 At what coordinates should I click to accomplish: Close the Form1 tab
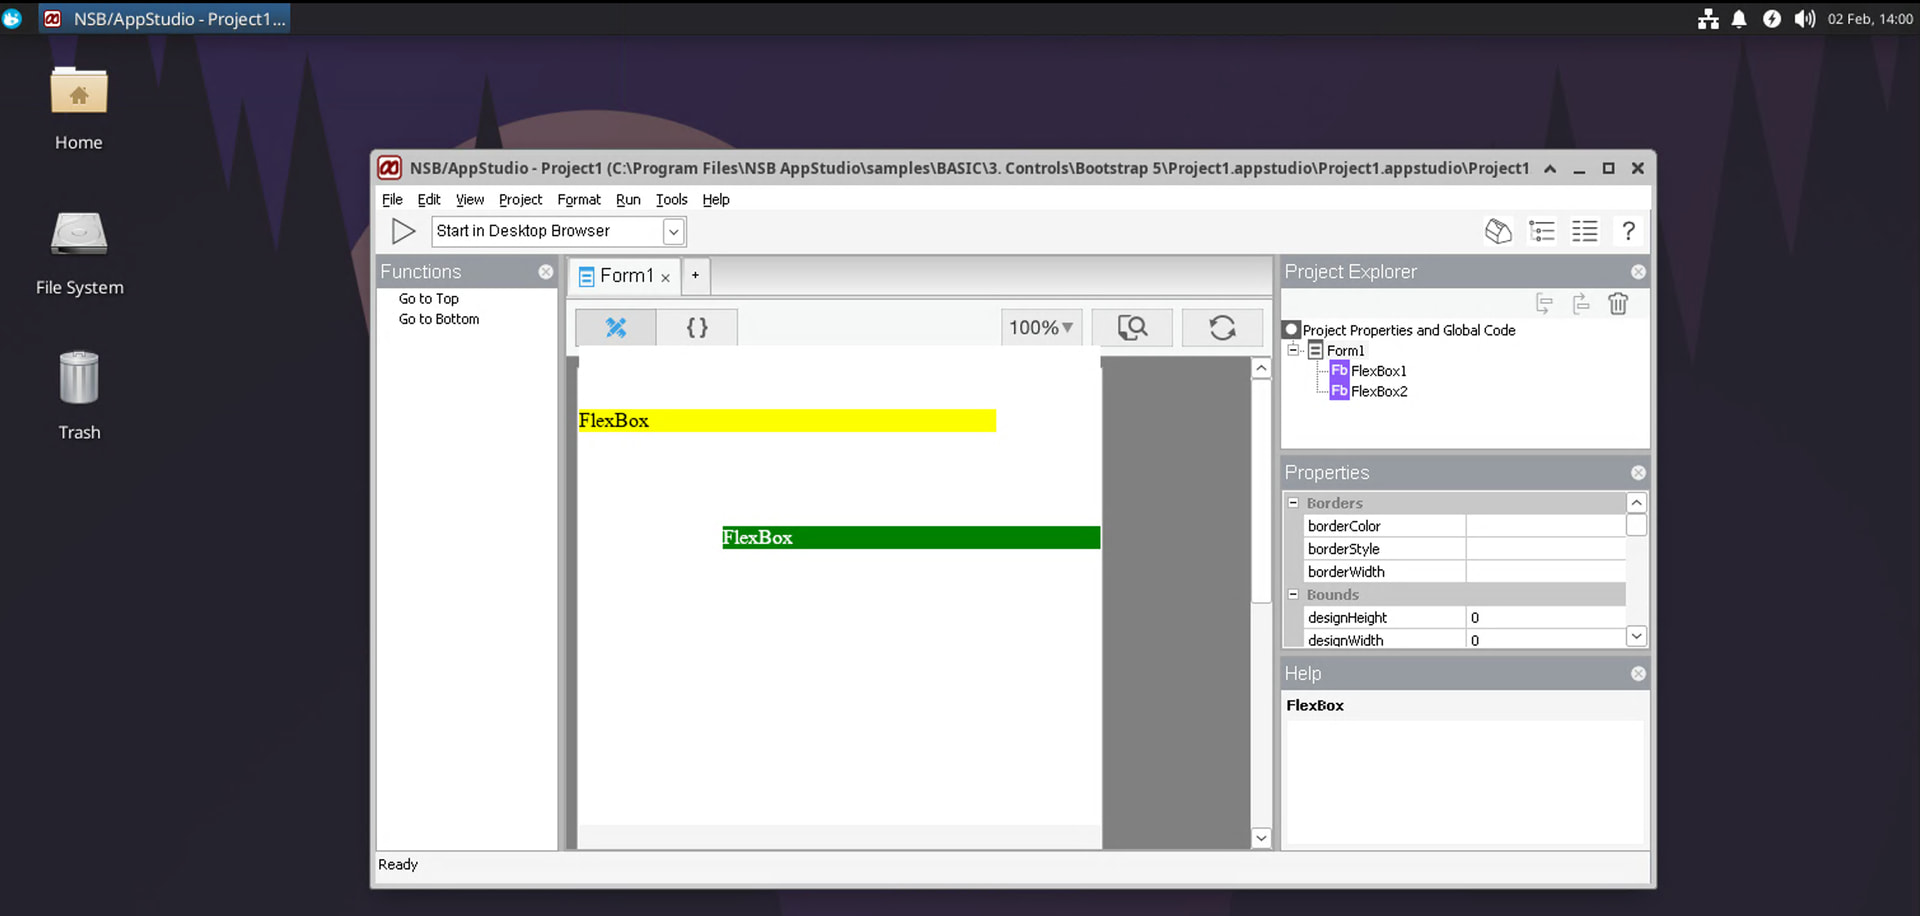tap(665, 278)
